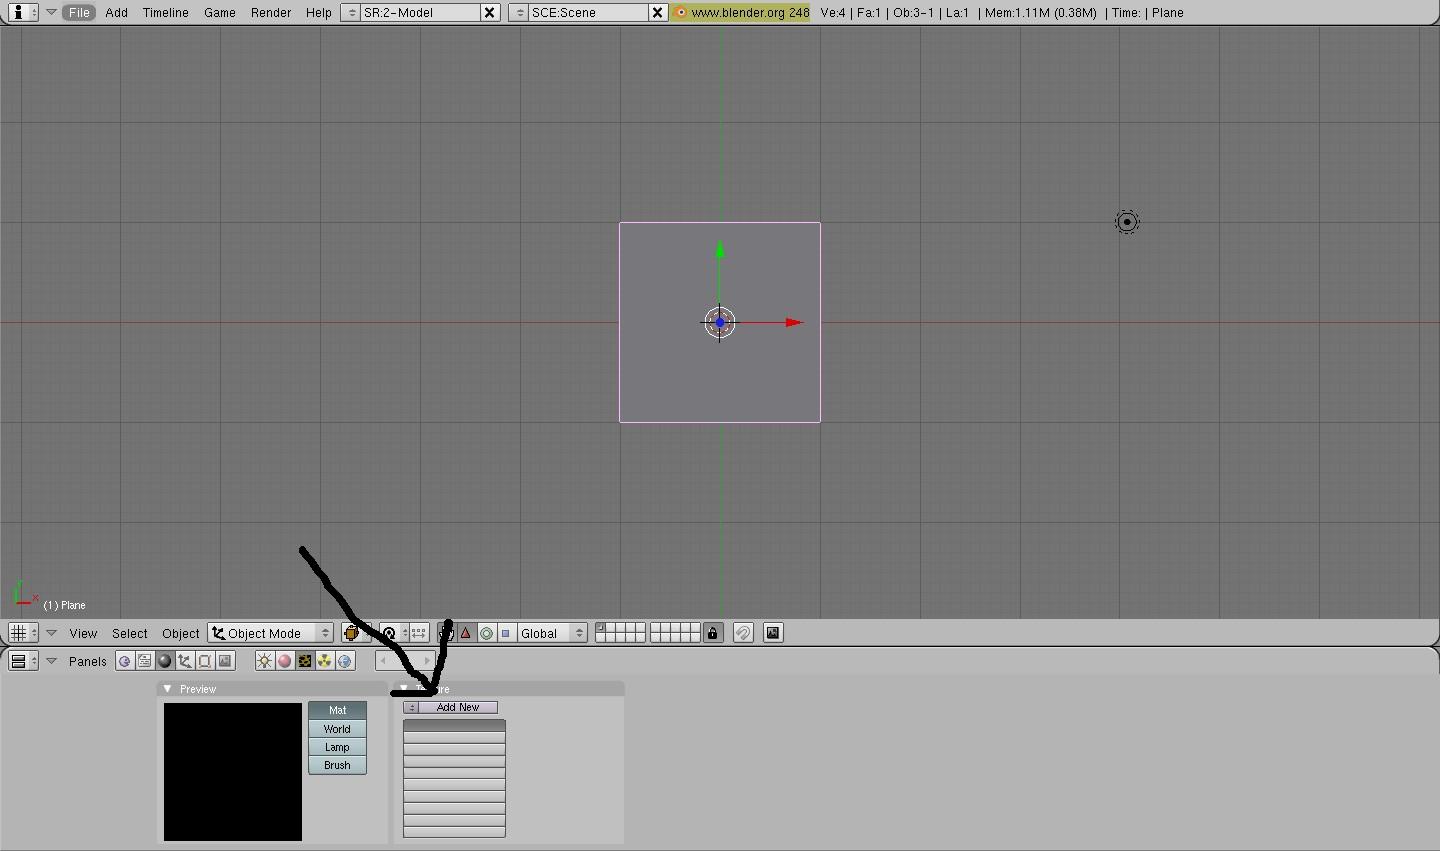Click the green Y-axis manipulator arrow

click(720, 250)
